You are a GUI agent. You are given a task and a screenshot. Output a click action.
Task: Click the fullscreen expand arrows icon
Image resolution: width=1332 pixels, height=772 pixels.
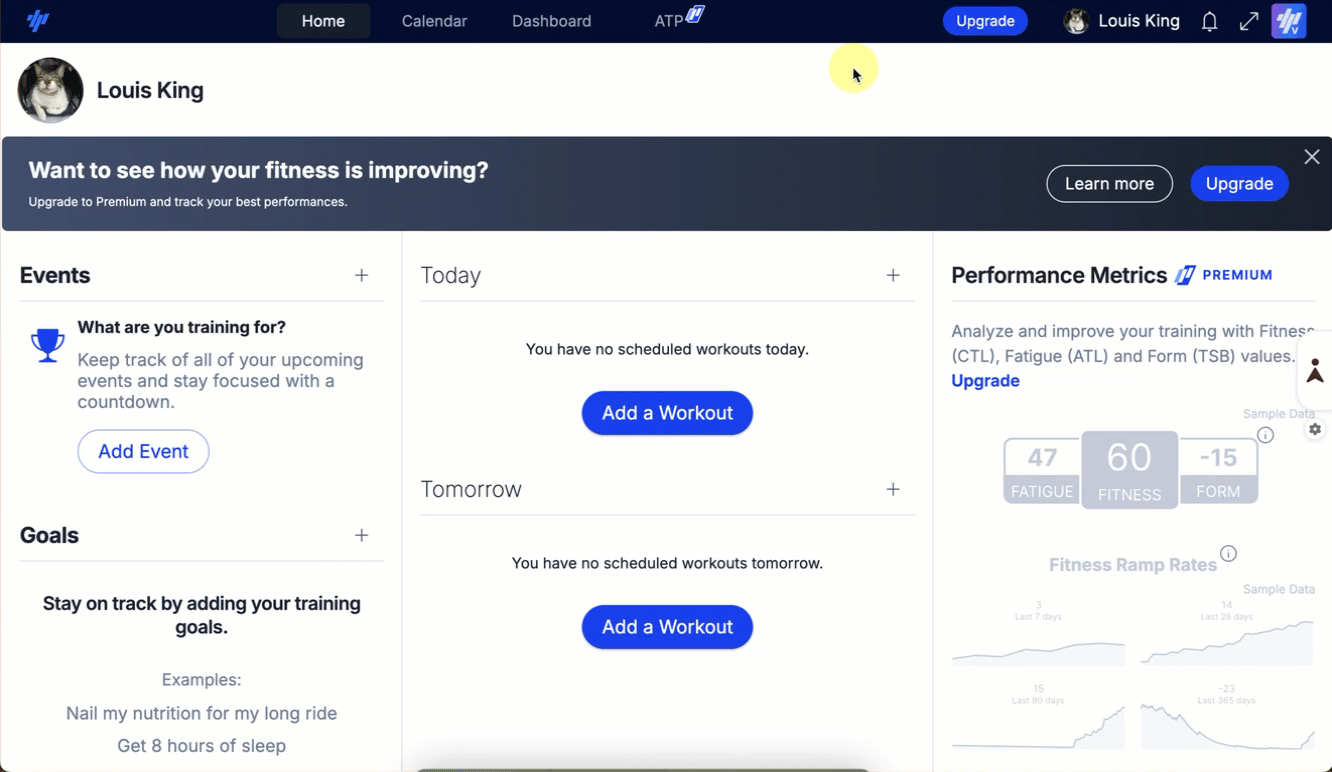click(1249, 21)
